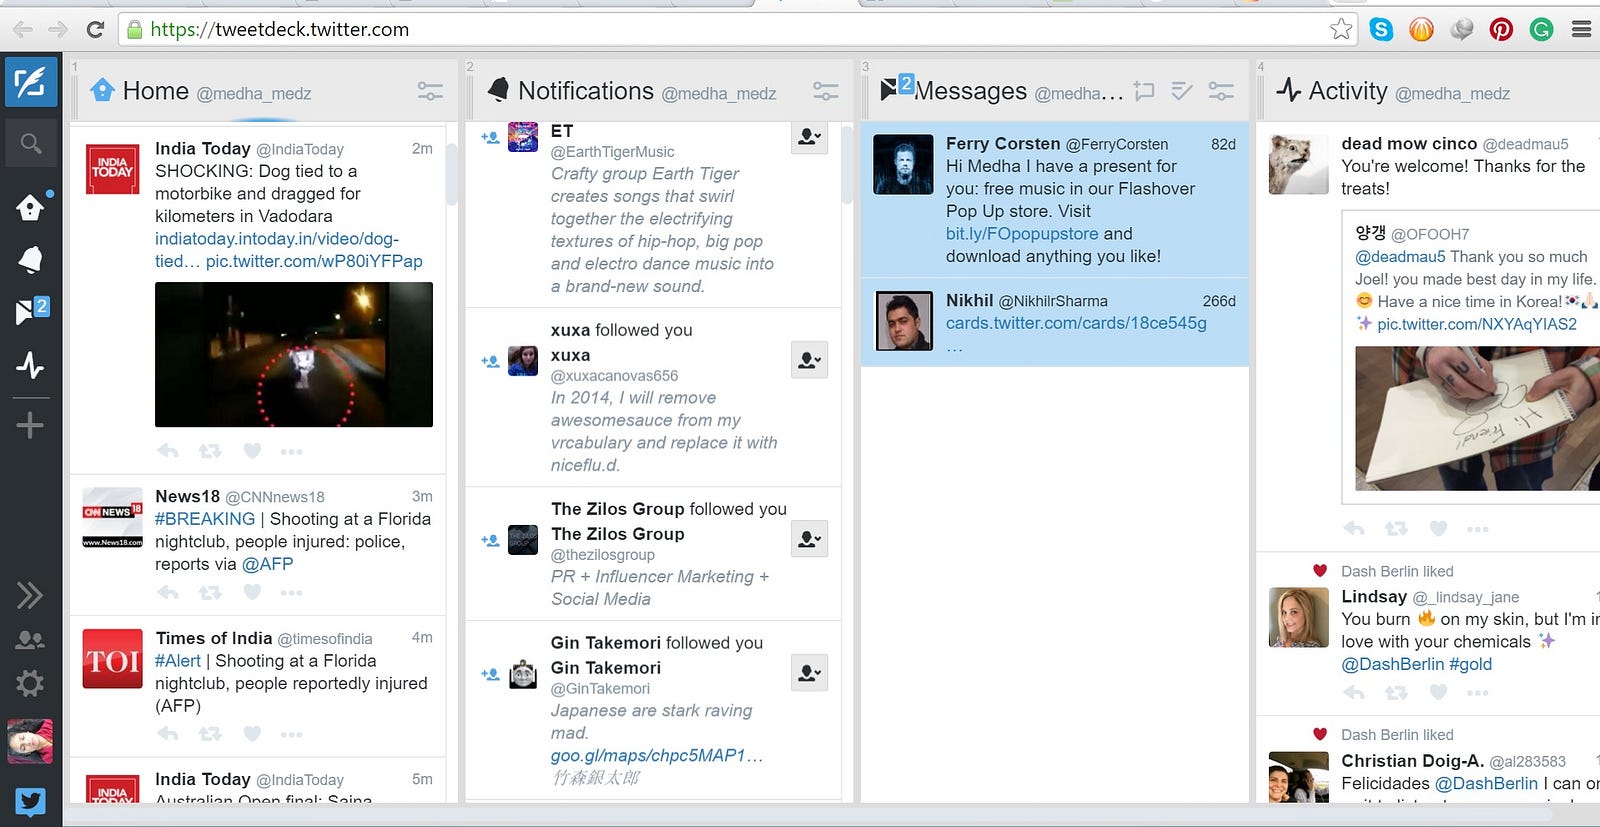Open more options on Lindsay's tweet
The width and height of the screenshot is (1600, 827).
(x=1477, y=692)
